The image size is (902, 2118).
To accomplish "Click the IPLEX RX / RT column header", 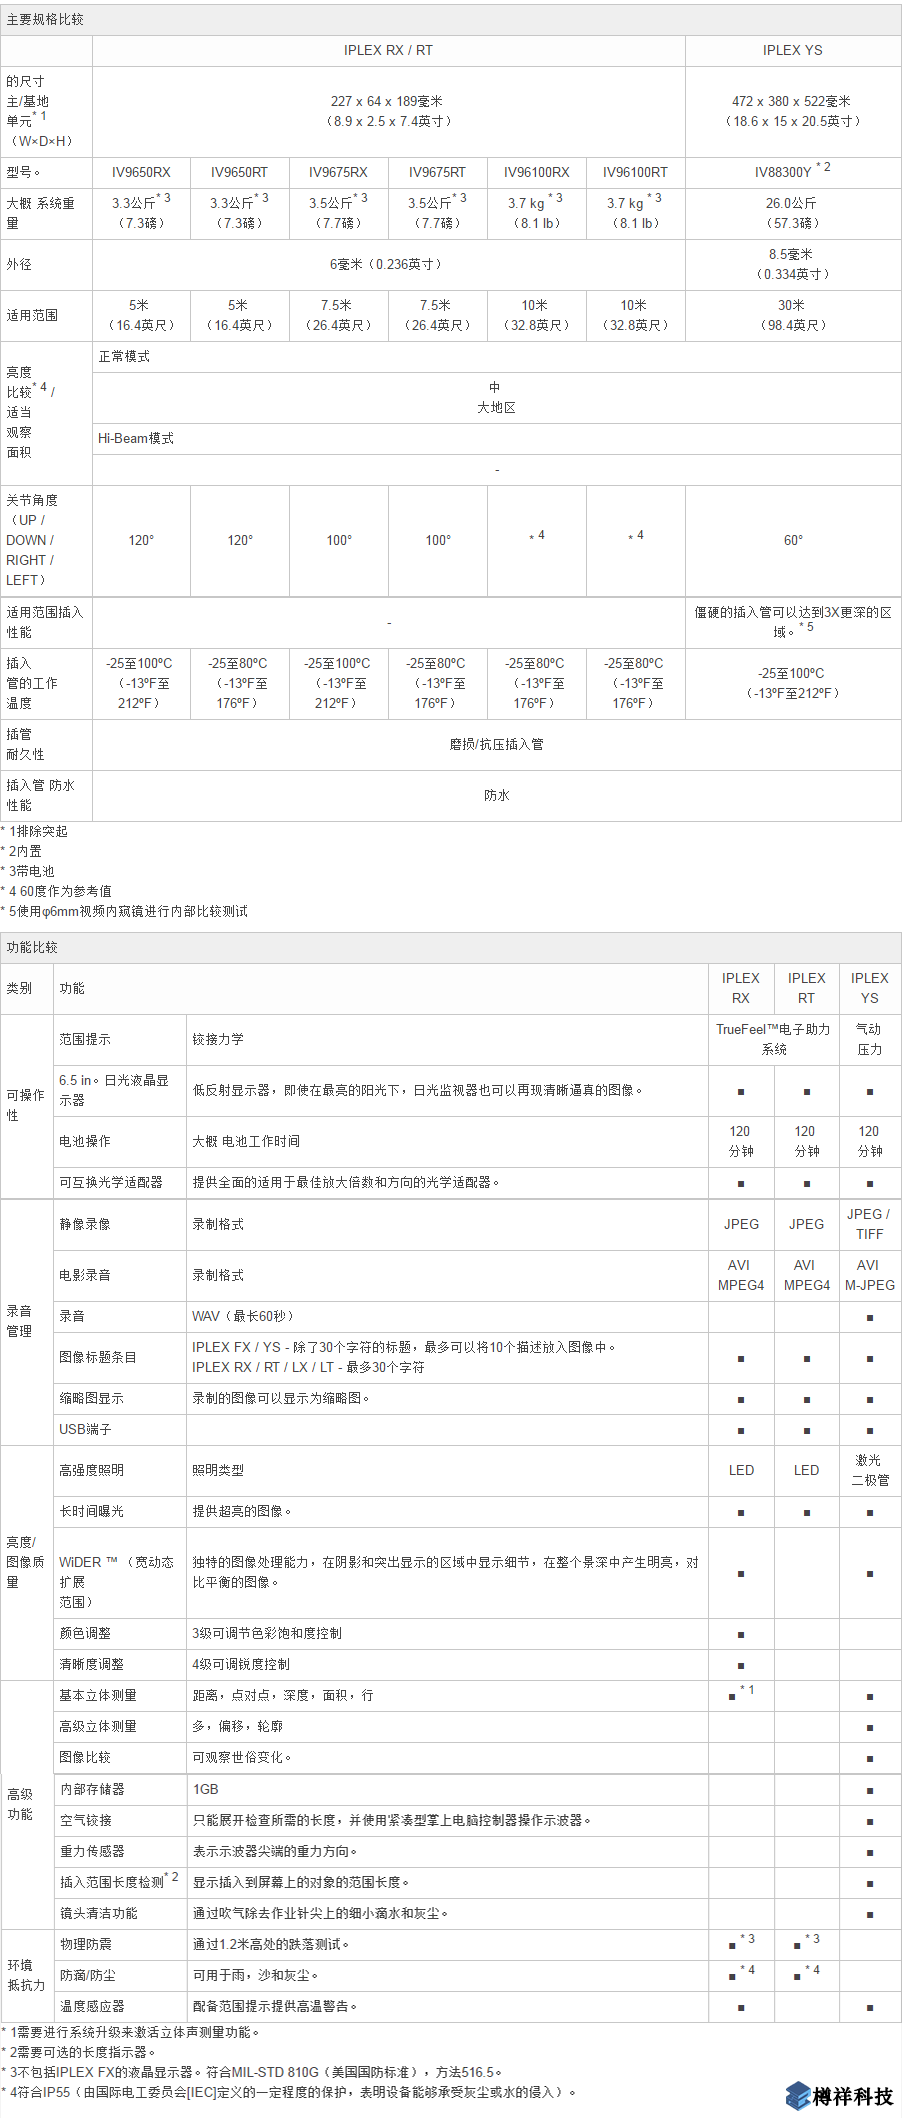I will (x=388, y=51).
